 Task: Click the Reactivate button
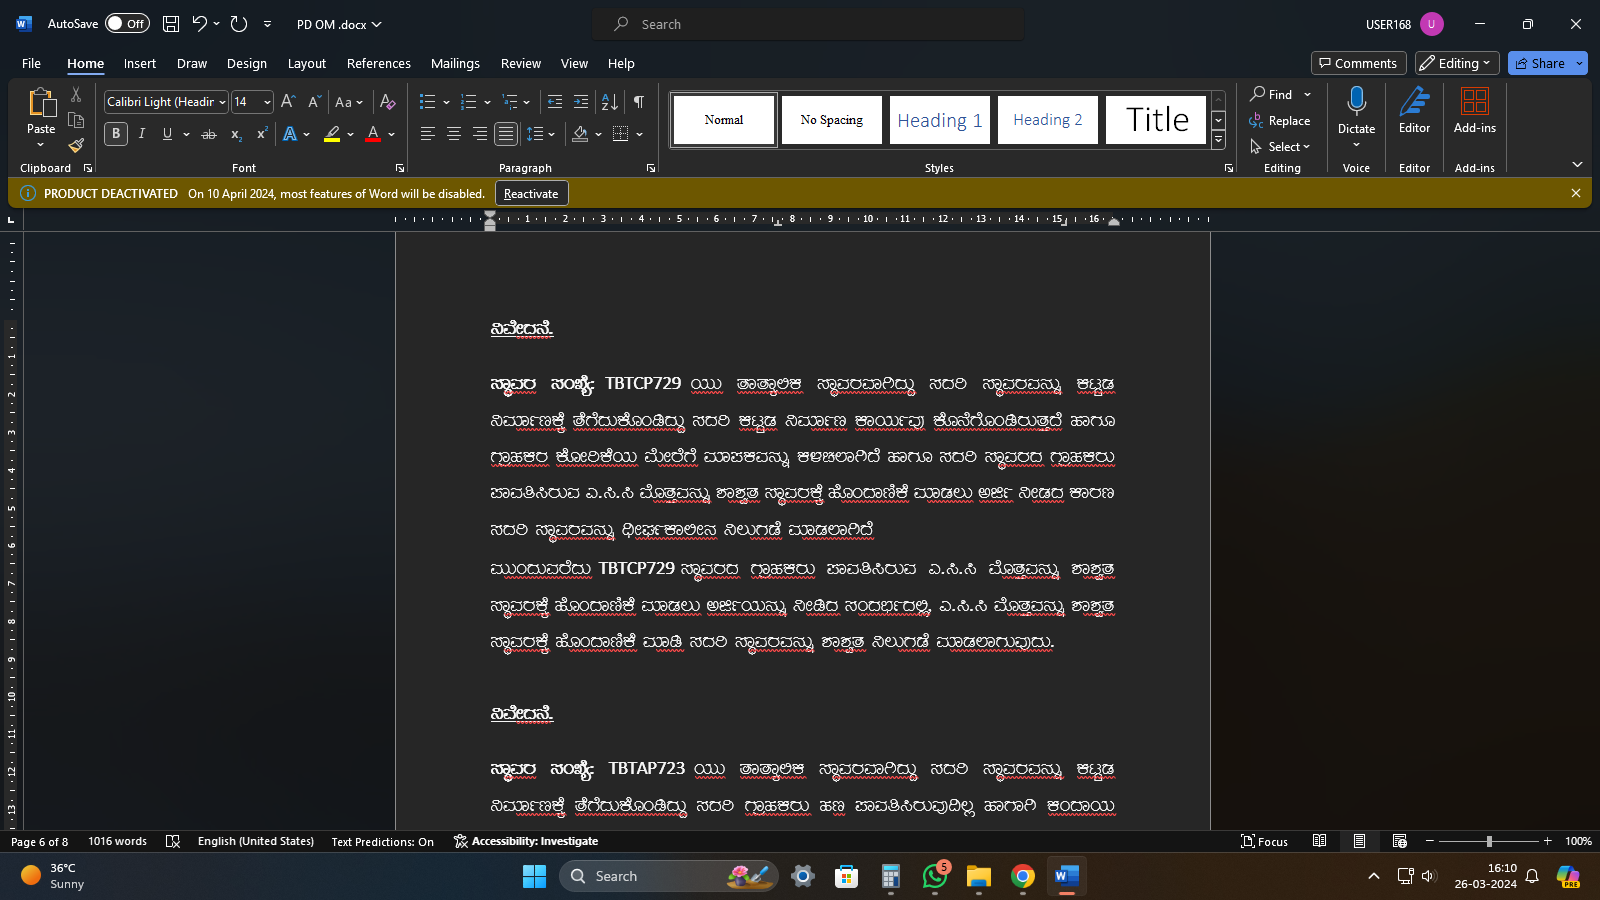(531, 194)
